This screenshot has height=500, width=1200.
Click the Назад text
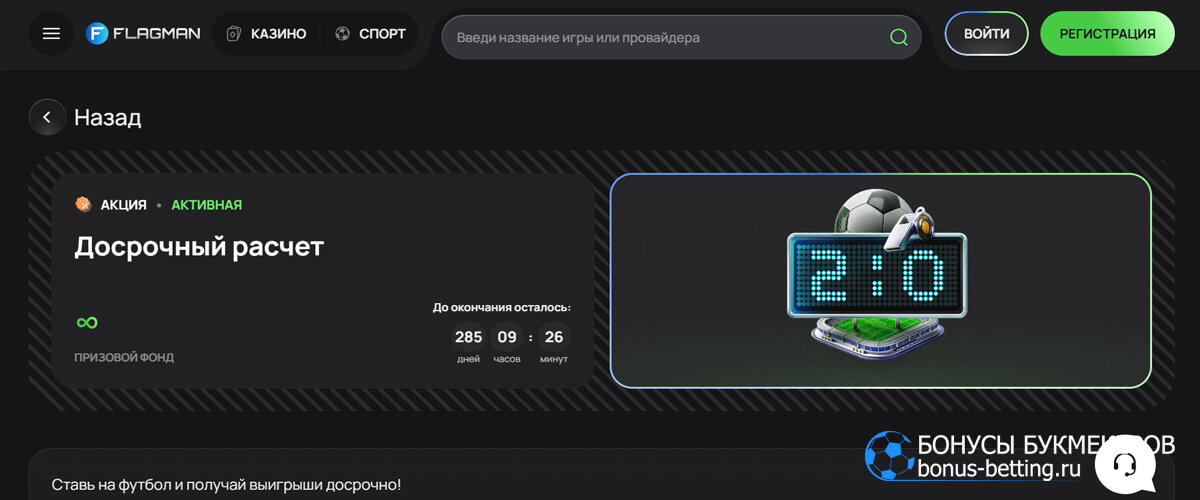[x=108, y=117]
